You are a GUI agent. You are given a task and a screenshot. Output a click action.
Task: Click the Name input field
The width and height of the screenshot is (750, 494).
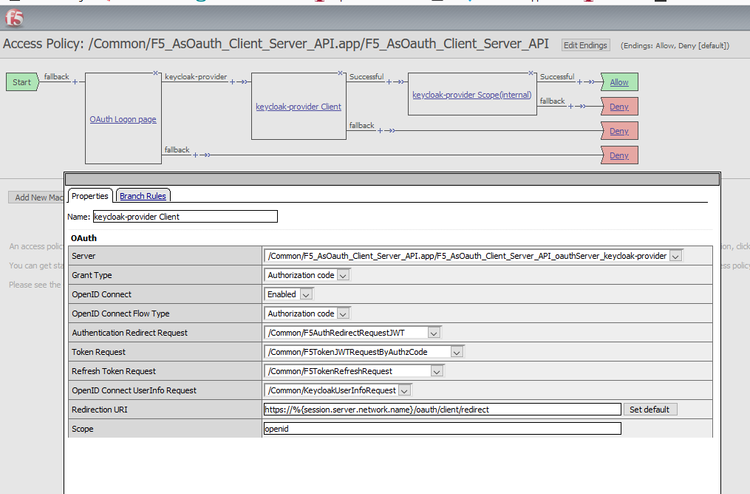pyautogui.click(x=184, y=216)
